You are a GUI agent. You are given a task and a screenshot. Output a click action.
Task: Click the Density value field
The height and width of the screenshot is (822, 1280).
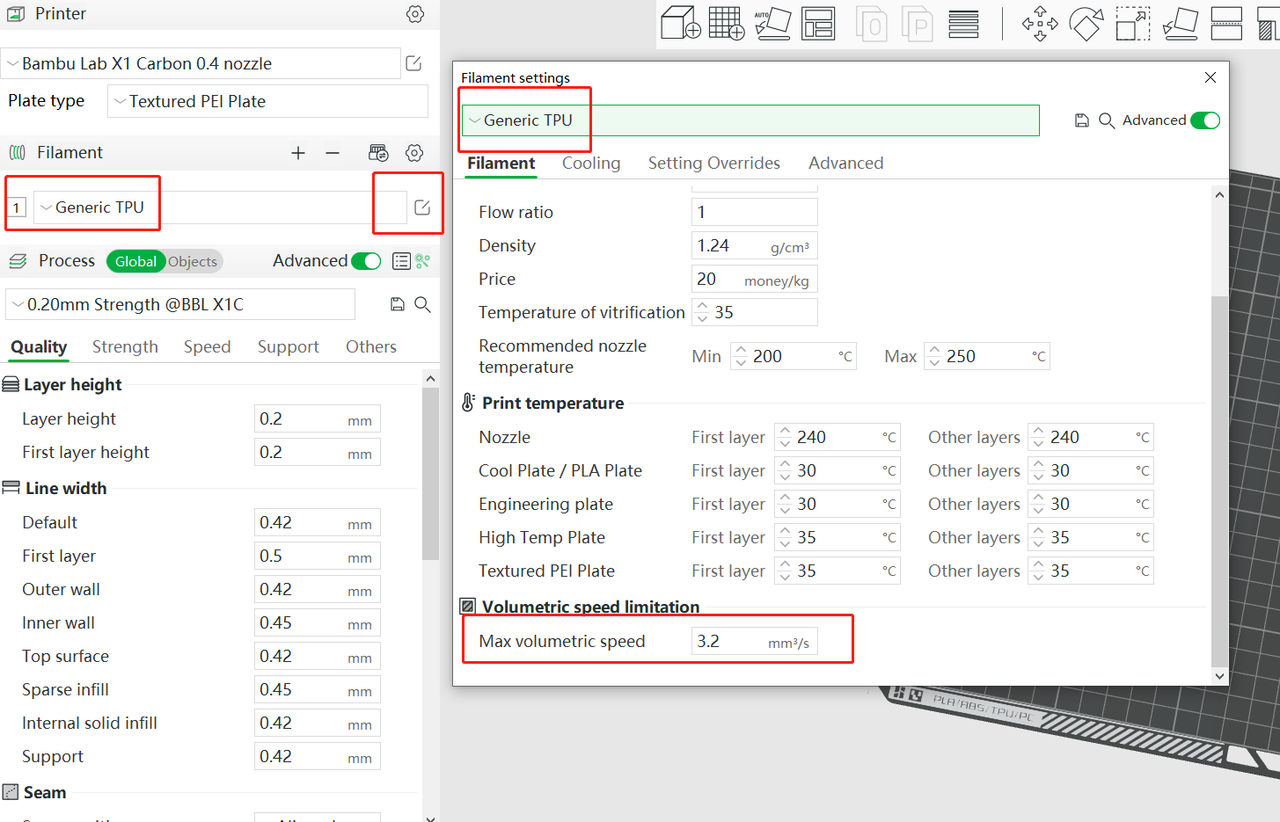tap(755, 246)
